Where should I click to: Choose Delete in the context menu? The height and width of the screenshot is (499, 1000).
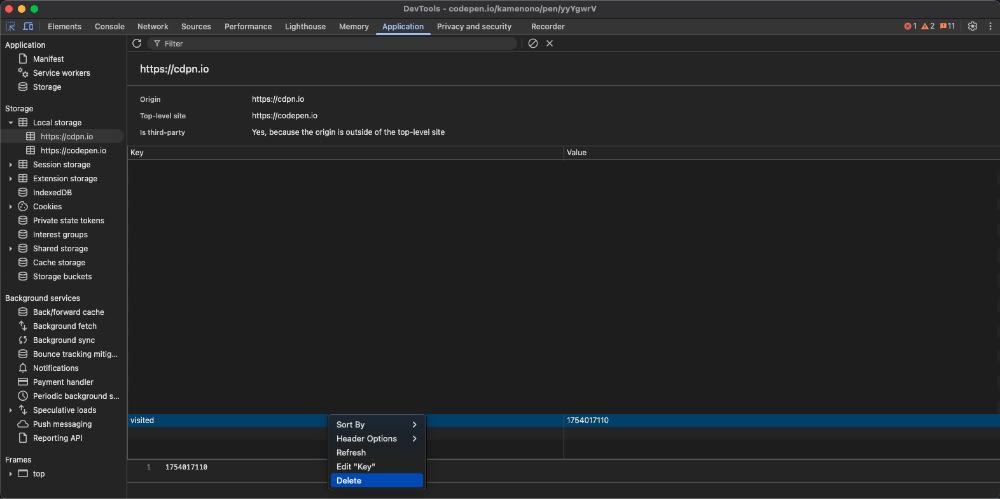(377, 481)
